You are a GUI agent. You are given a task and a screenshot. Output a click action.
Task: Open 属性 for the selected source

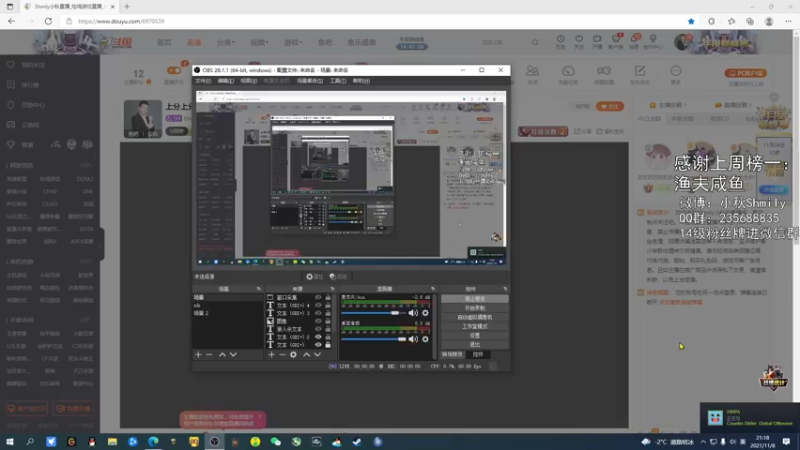tap(314, 277)
